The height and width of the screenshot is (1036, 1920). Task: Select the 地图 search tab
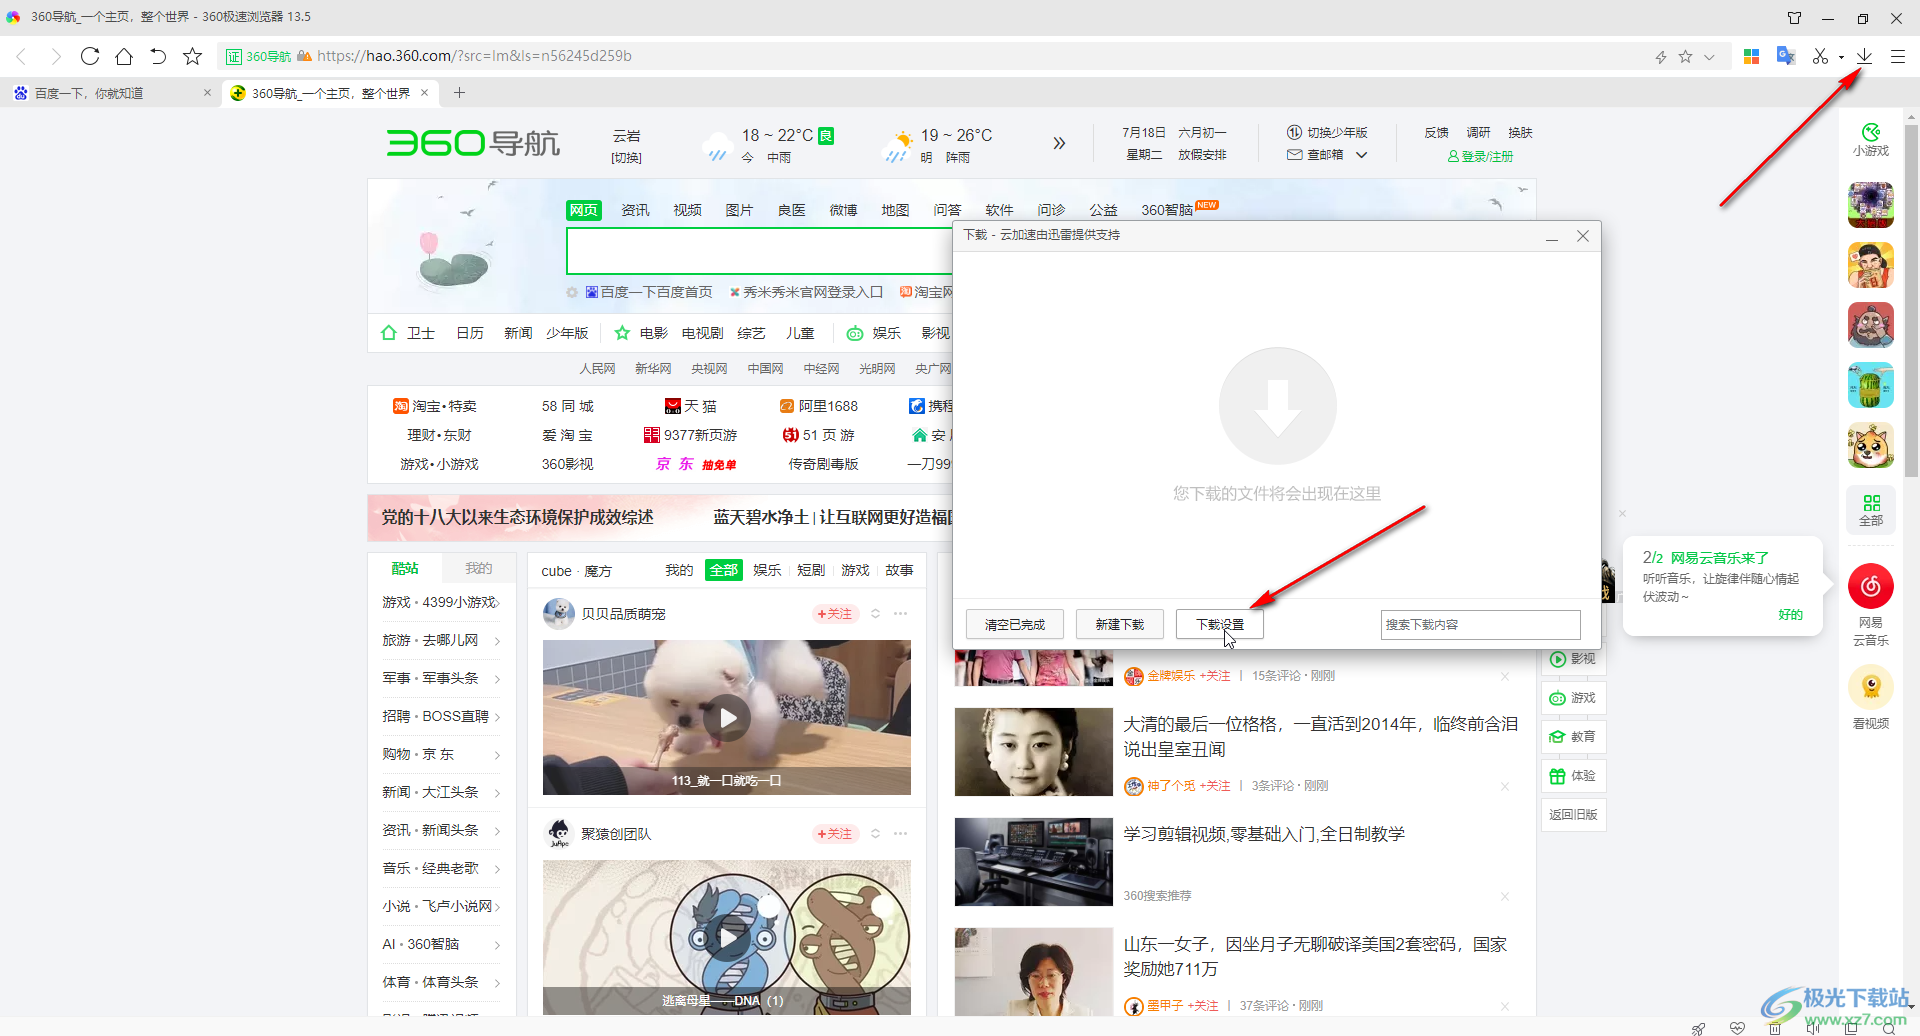[895, 210]
